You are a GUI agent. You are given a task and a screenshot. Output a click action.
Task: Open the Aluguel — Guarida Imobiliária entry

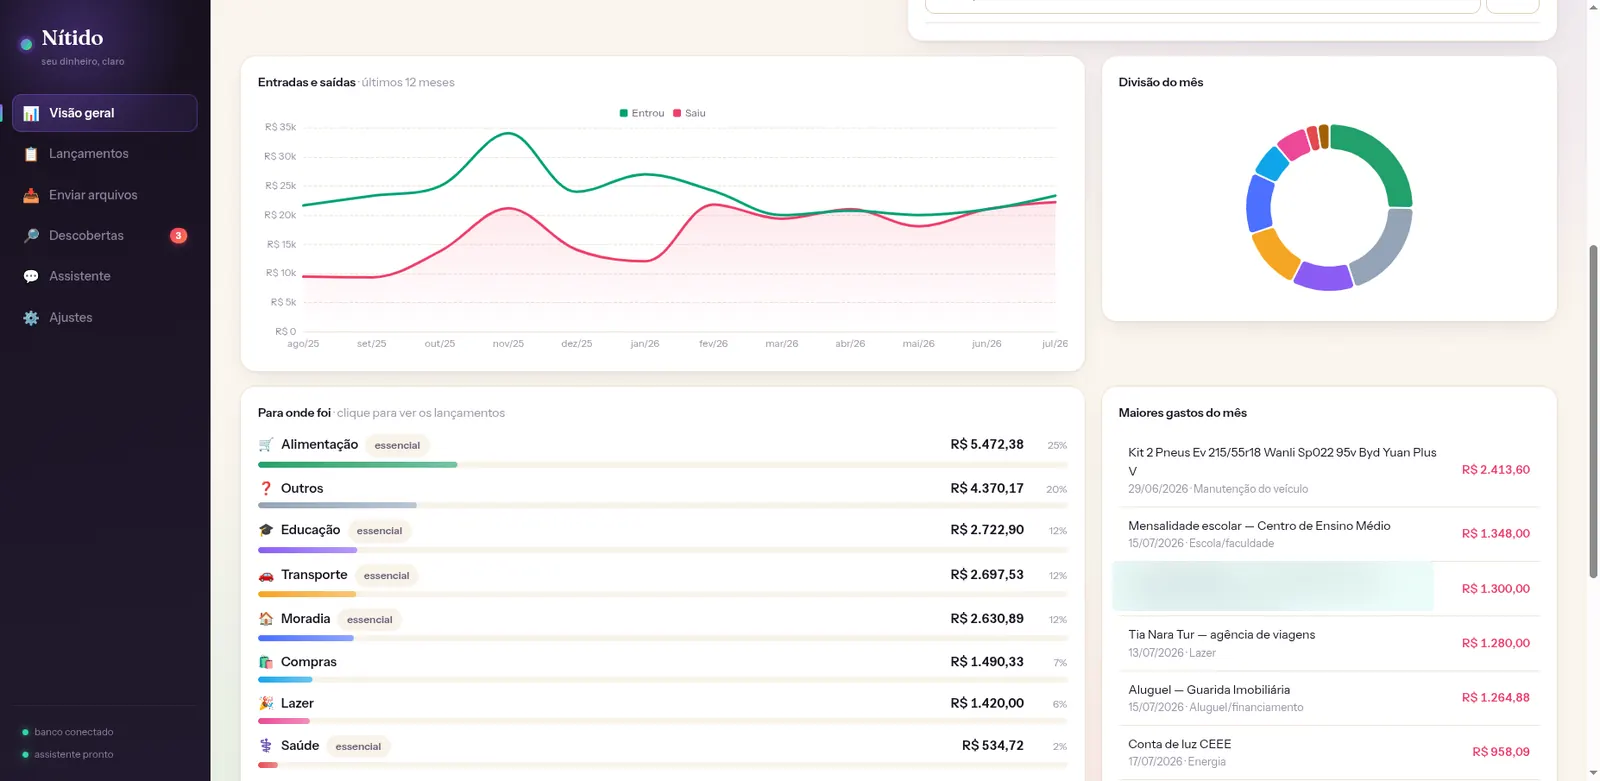[x=1329, y=698]
